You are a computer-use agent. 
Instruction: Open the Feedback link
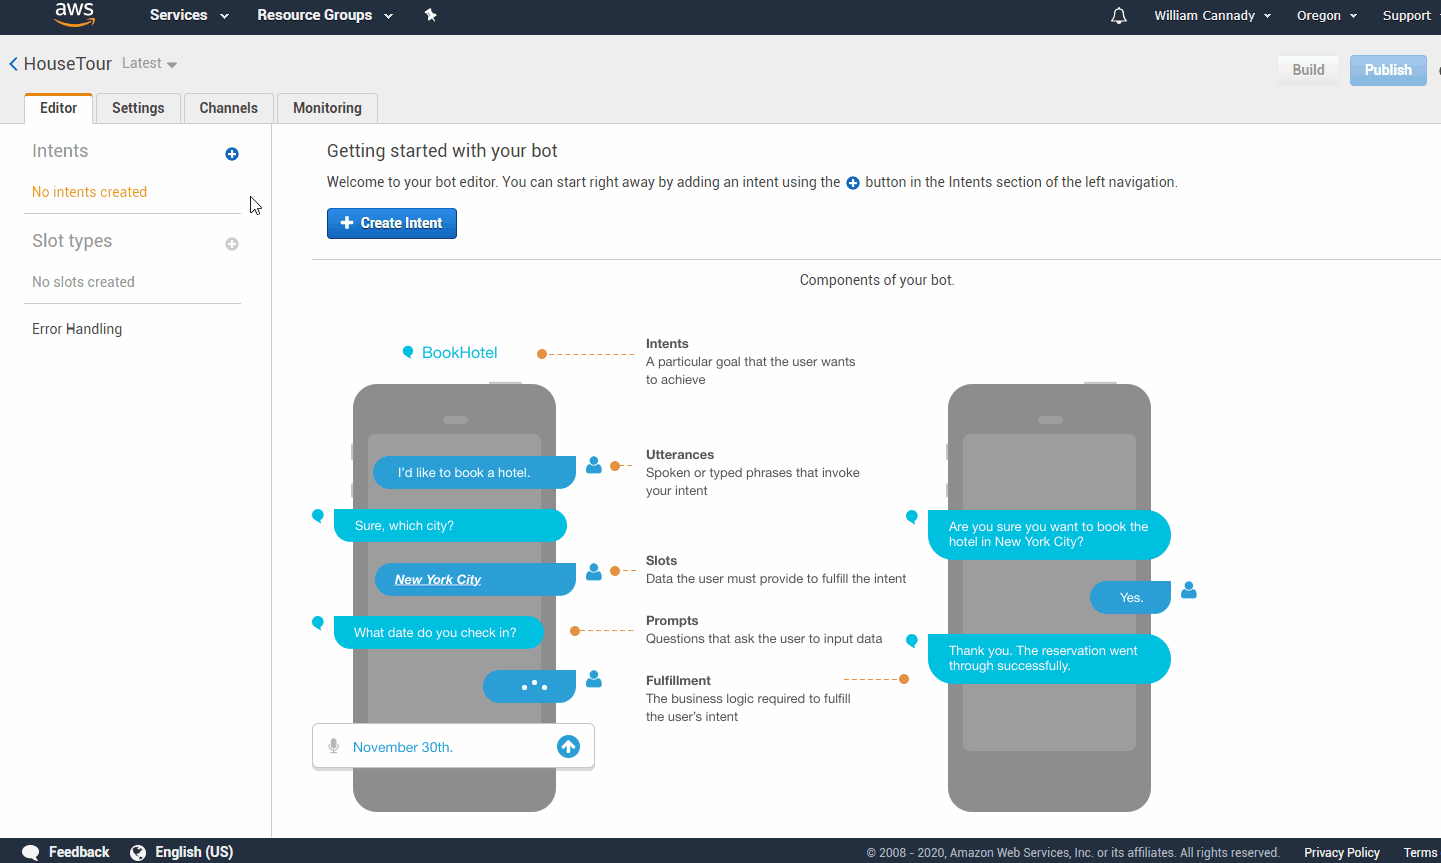coord(79,852)
